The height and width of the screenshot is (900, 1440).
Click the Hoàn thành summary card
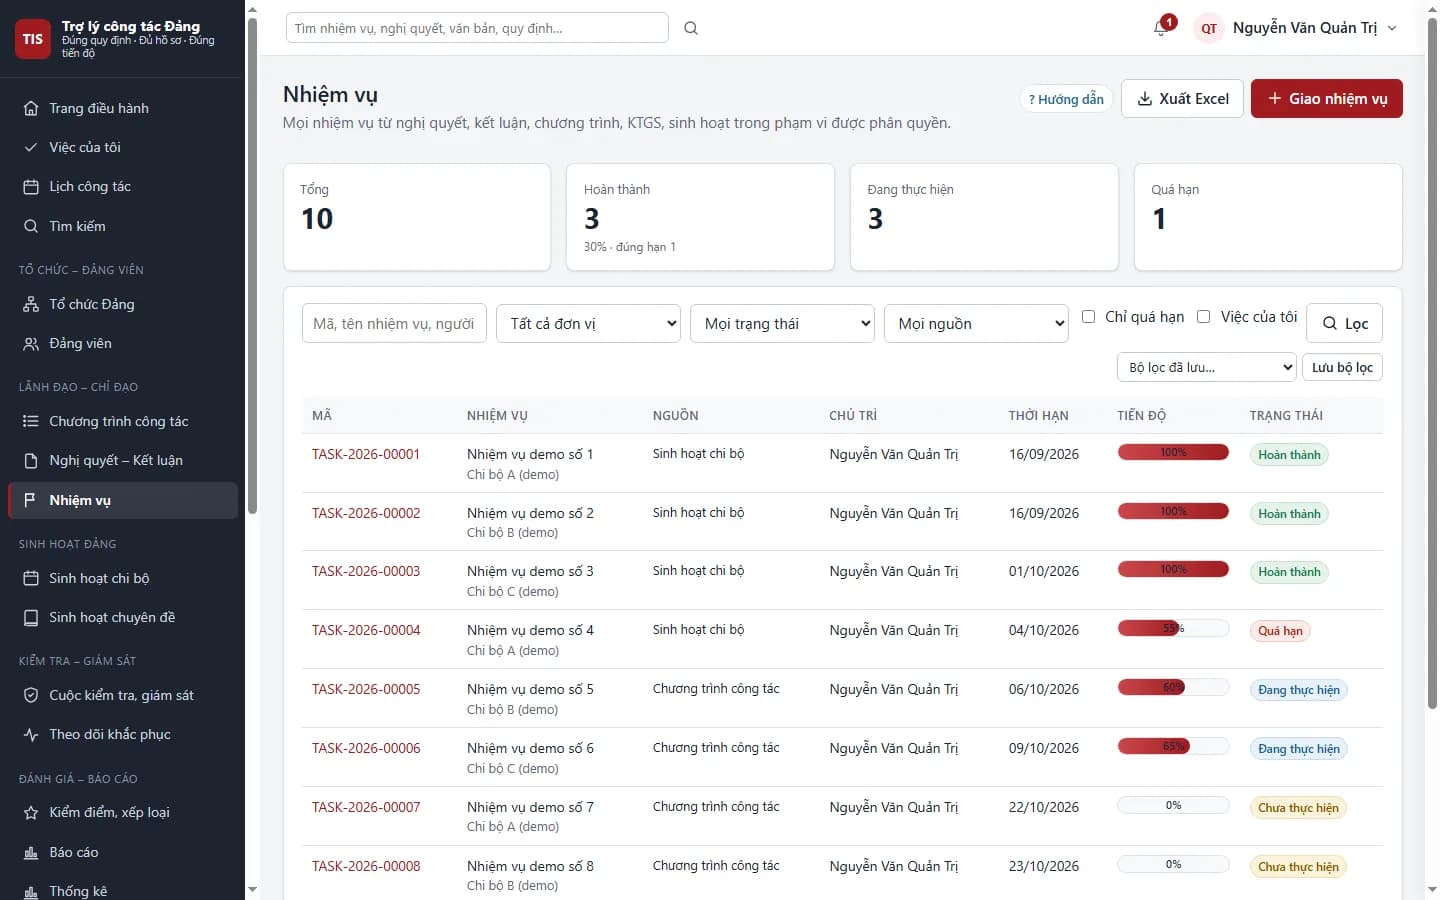pos(700,217)
